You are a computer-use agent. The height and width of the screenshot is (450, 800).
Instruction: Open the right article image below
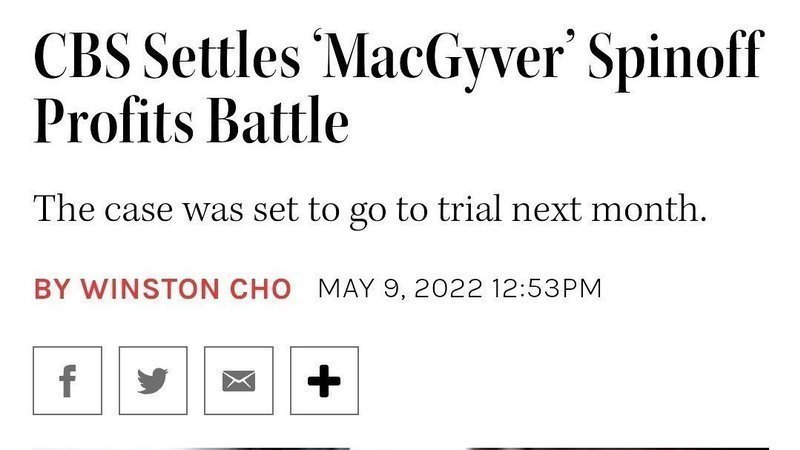[617, 446]
